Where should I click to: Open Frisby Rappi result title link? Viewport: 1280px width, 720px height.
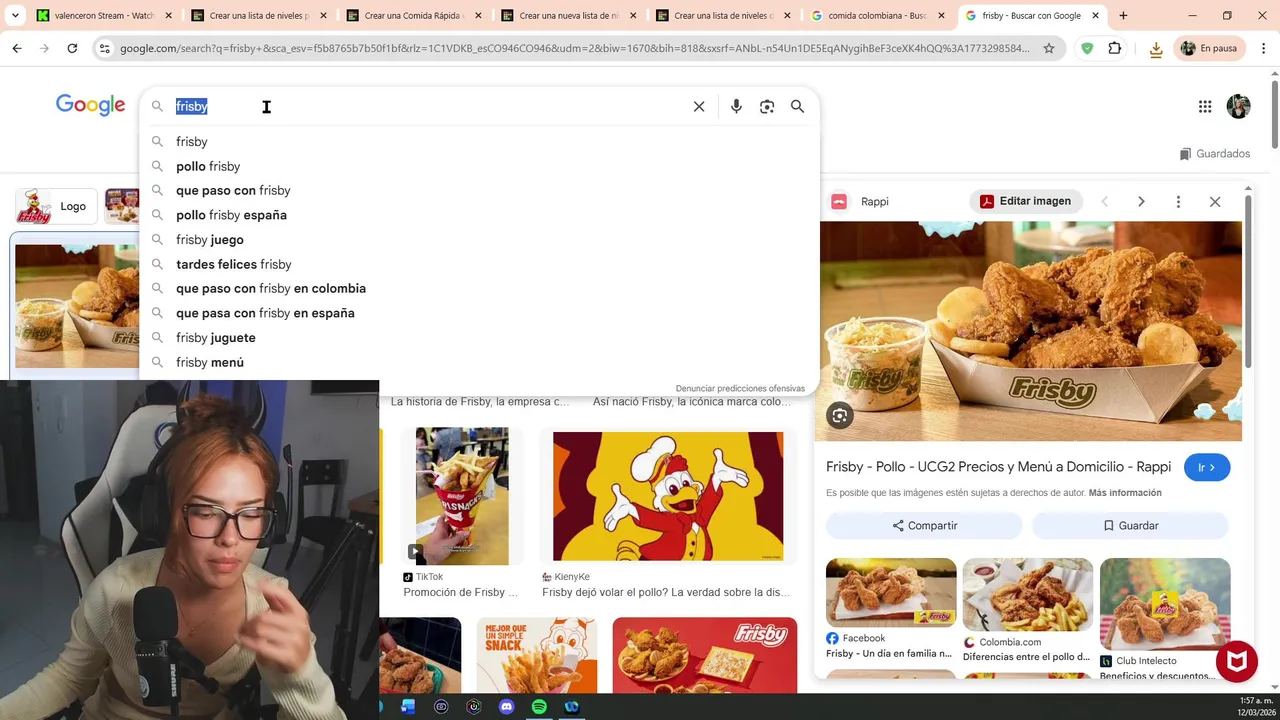pyautogui.click(x=998, y=467)
